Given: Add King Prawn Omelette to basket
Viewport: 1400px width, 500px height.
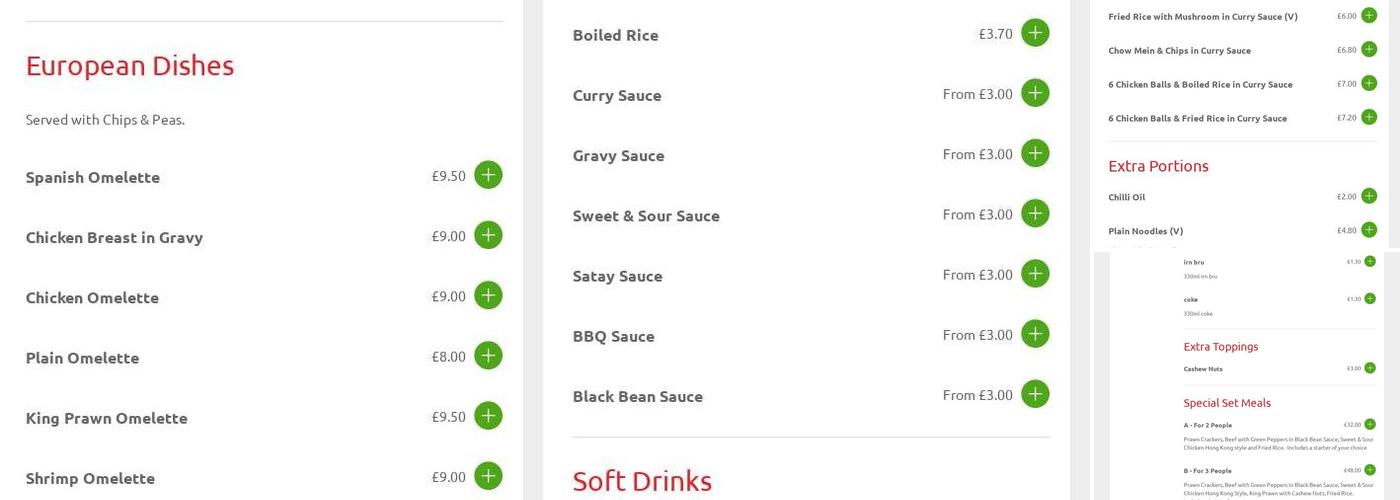Looking at the screenshot, I should point(488,416).
